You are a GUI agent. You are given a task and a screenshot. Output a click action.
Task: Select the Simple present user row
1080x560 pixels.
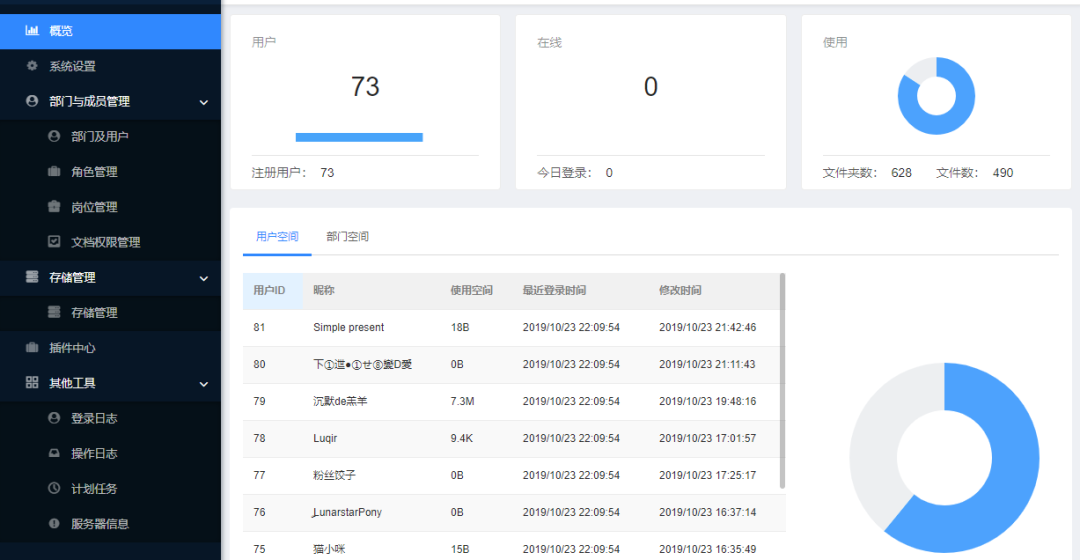pyautogui.click(x=348, y=328)
